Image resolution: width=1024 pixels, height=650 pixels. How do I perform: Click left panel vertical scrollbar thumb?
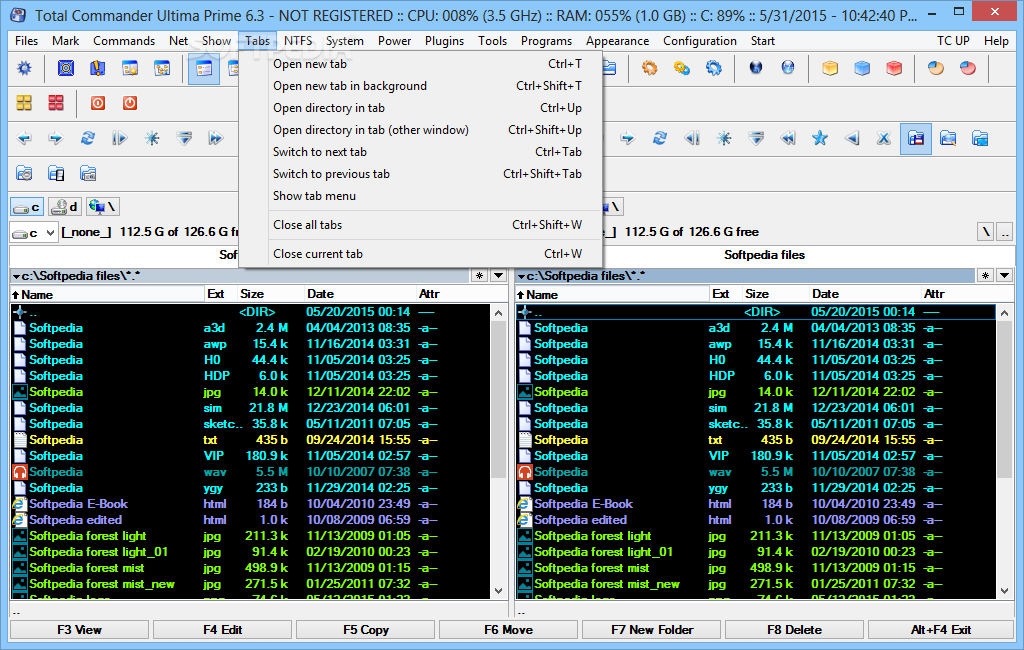pyautogui.click(x=498, y=400)
